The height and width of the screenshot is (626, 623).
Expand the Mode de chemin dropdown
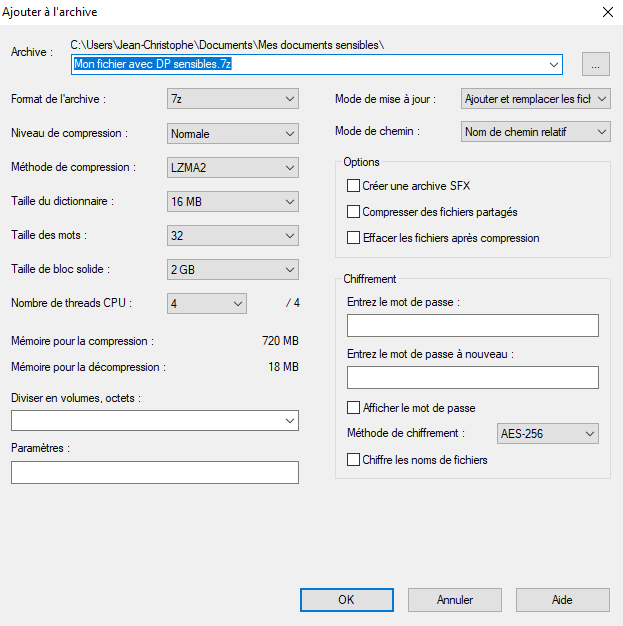(536, 132)
